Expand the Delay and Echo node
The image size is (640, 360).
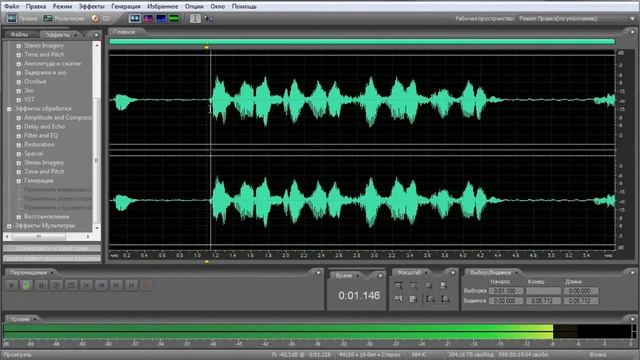[x=18, y=127]
